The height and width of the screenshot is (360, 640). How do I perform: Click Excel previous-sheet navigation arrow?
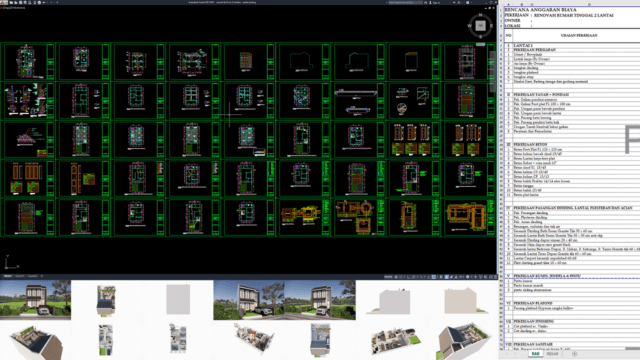pos(507,353)
